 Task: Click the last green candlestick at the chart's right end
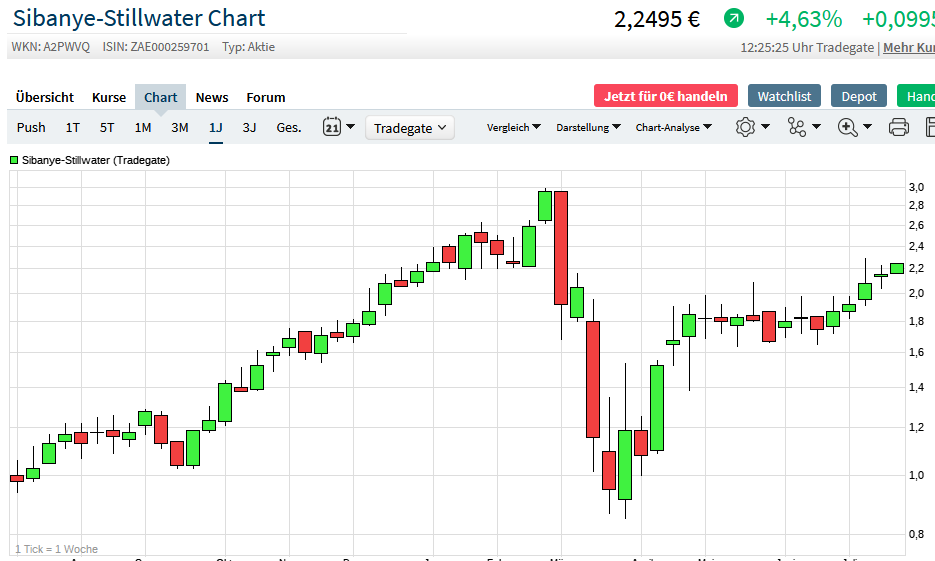pos(896,268)
